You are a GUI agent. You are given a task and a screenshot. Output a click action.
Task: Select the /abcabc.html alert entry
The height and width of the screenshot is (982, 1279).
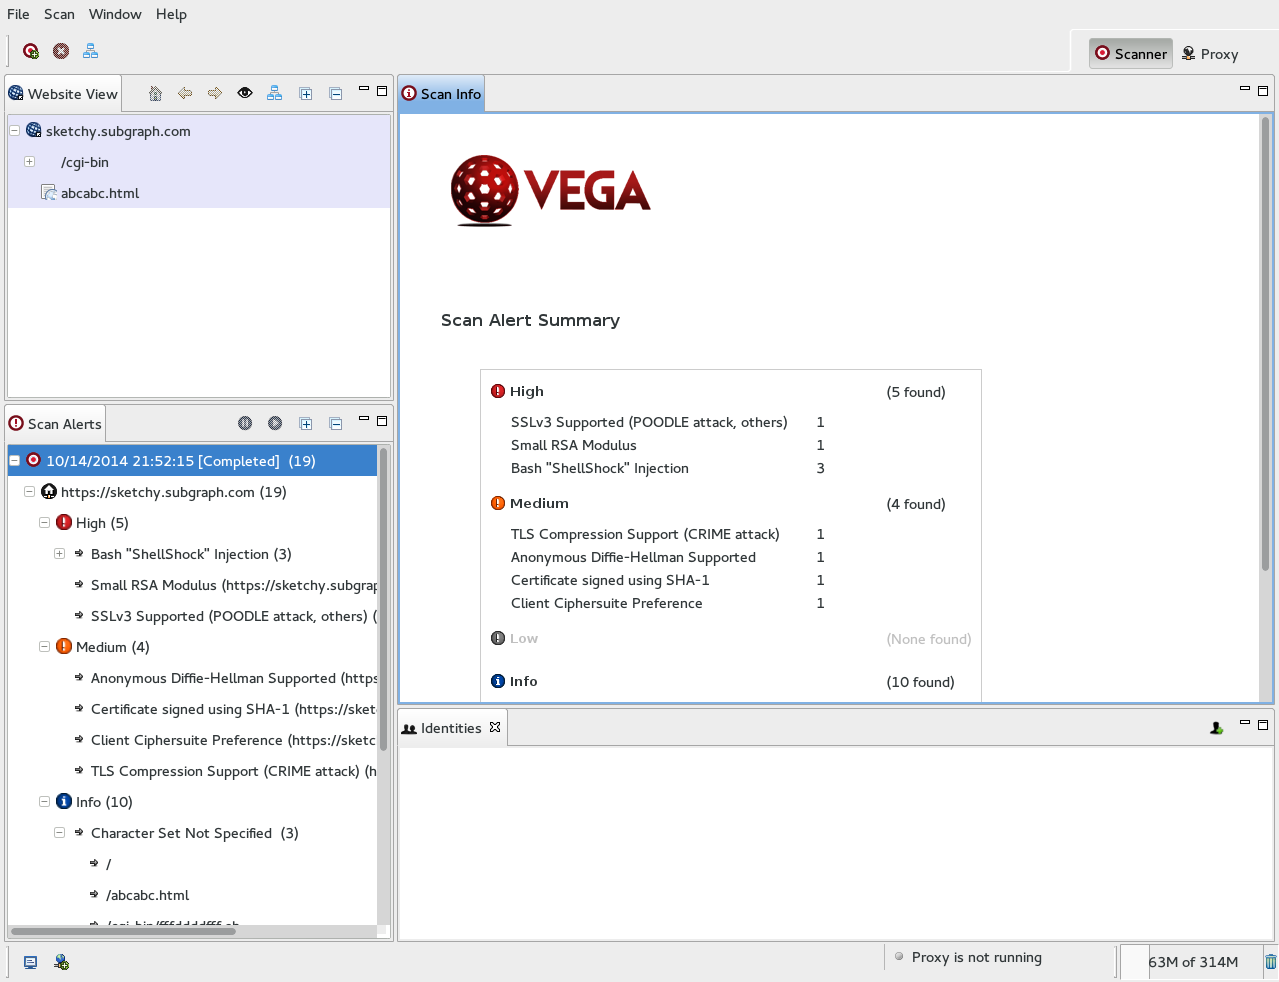point(147,895)
